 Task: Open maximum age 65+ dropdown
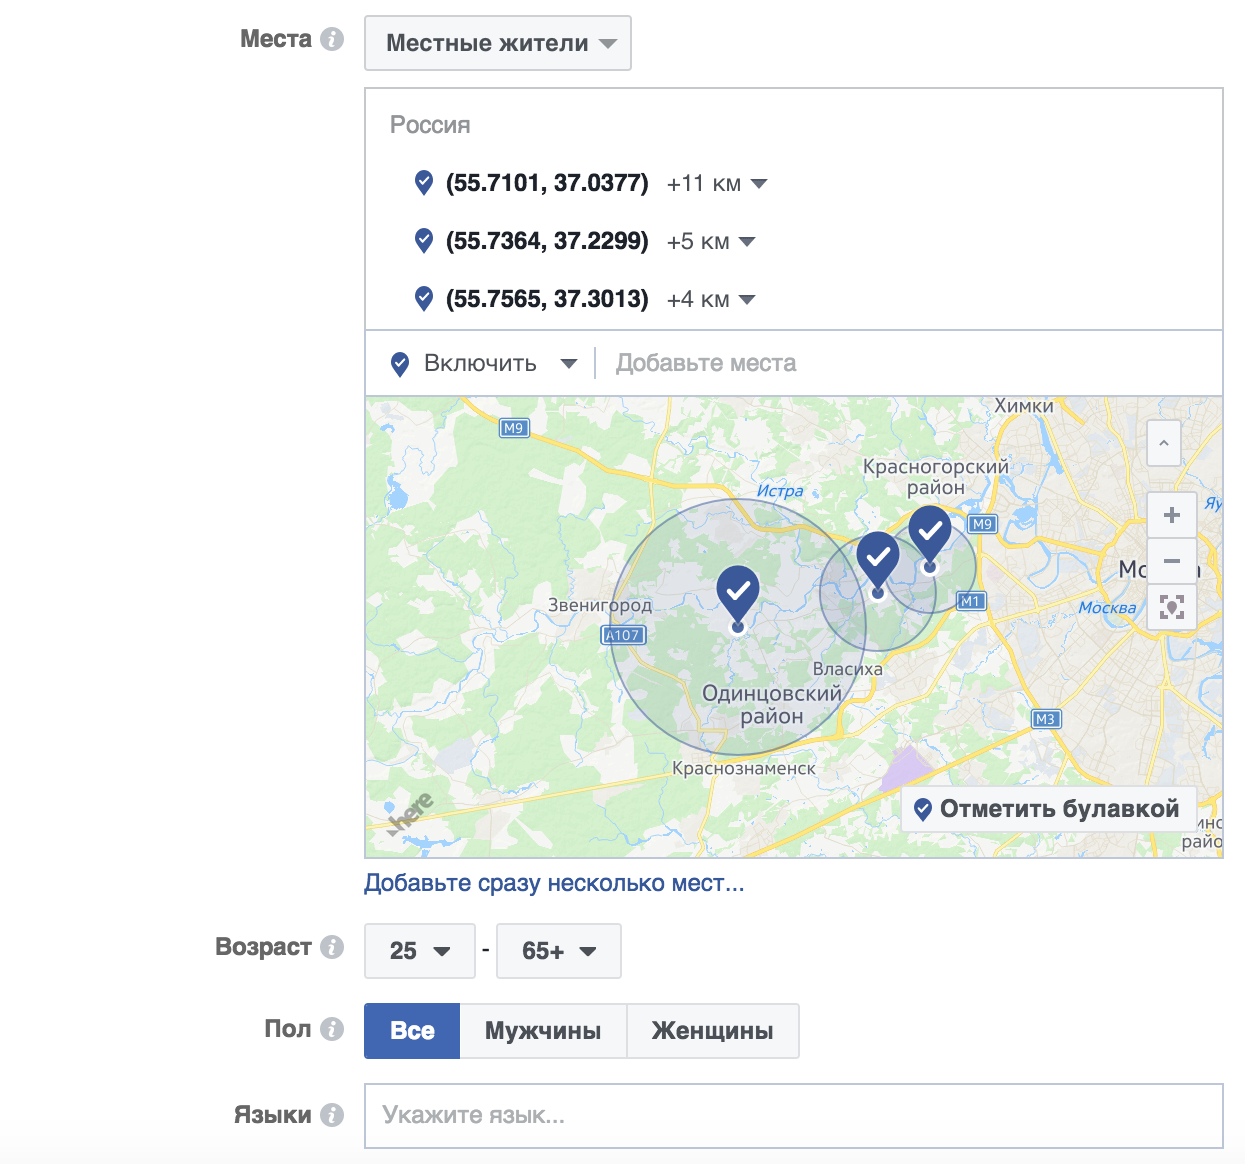559,951
